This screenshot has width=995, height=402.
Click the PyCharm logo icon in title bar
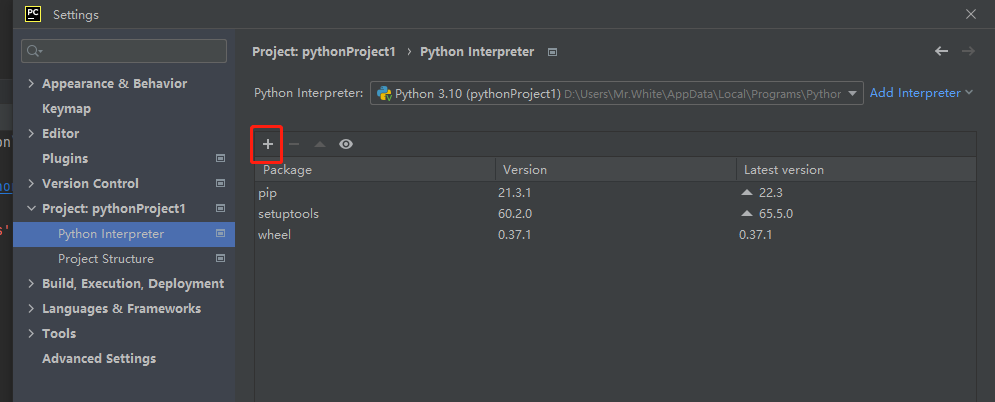33,14
